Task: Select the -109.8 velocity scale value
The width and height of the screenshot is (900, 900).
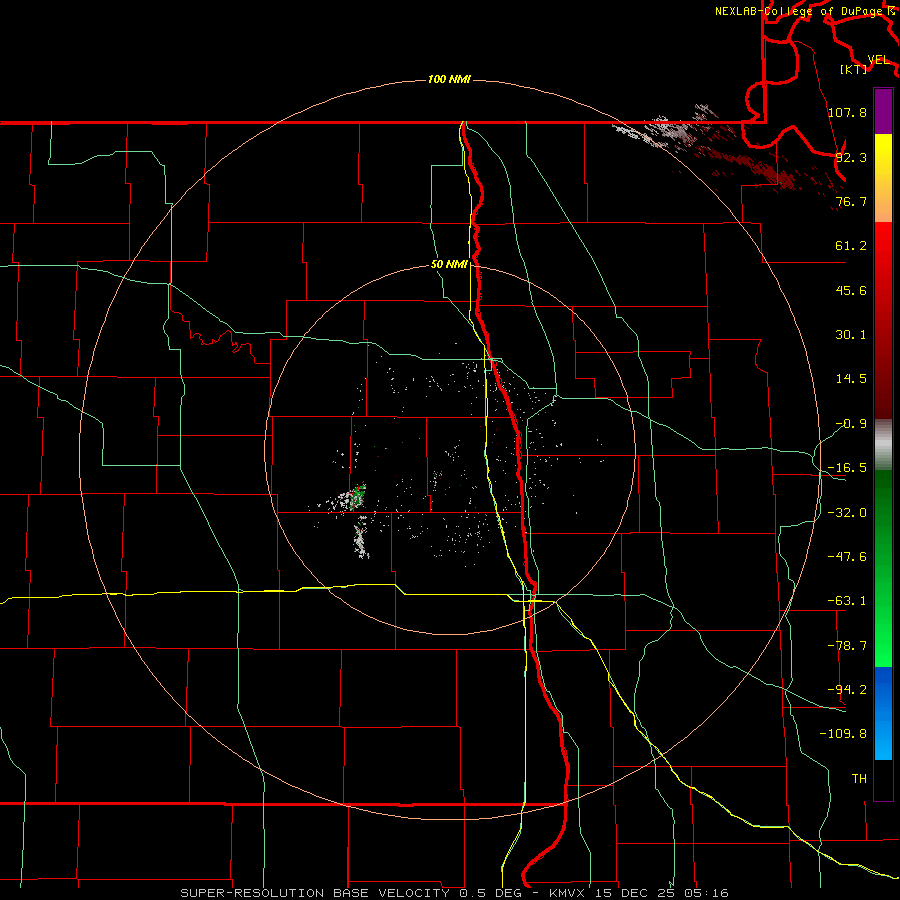Action: pos(843,734)
